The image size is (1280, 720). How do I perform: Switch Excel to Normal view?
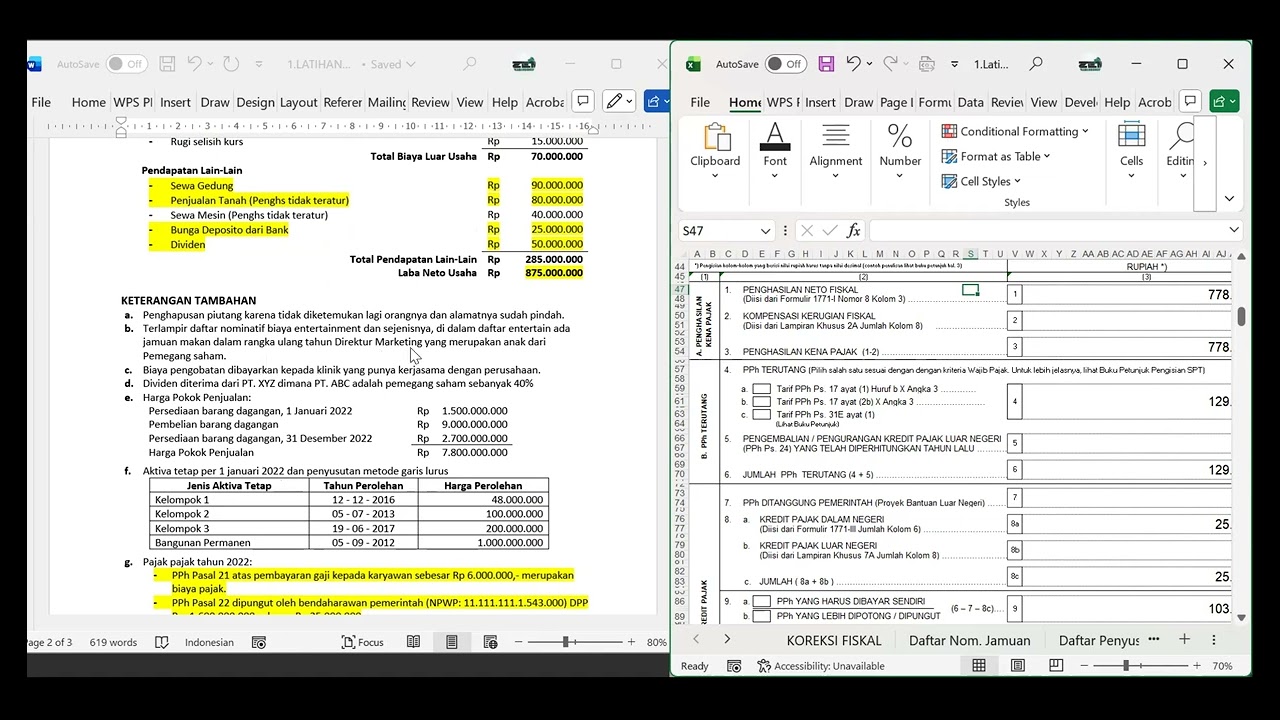[x=979, y=665]
